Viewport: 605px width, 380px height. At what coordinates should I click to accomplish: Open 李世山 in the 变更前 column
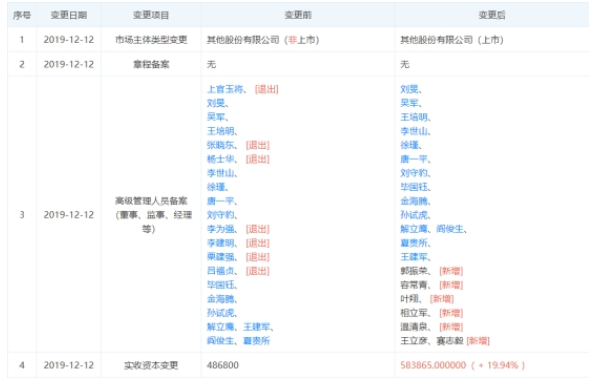[x=221, y=173]
